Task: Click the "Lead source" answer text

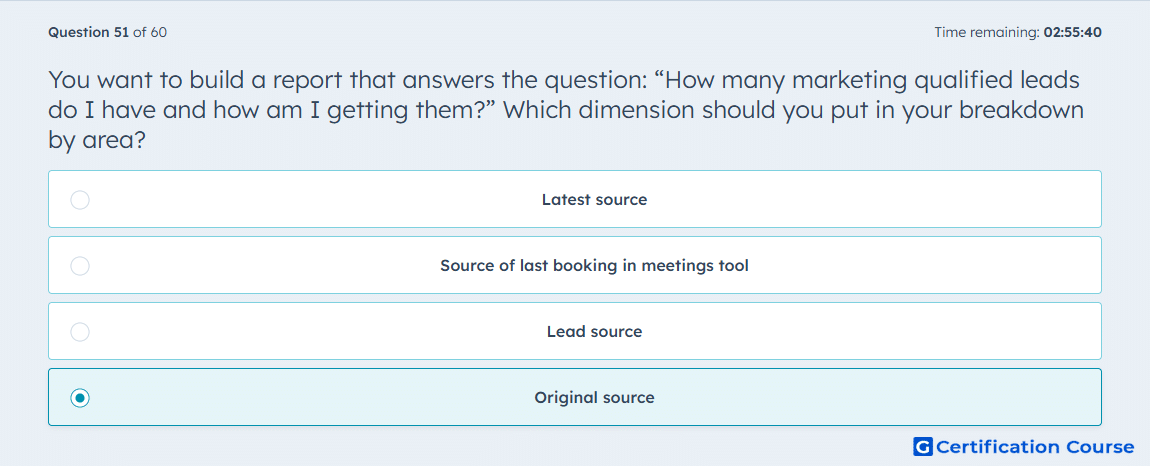Action: coord(594,332)
